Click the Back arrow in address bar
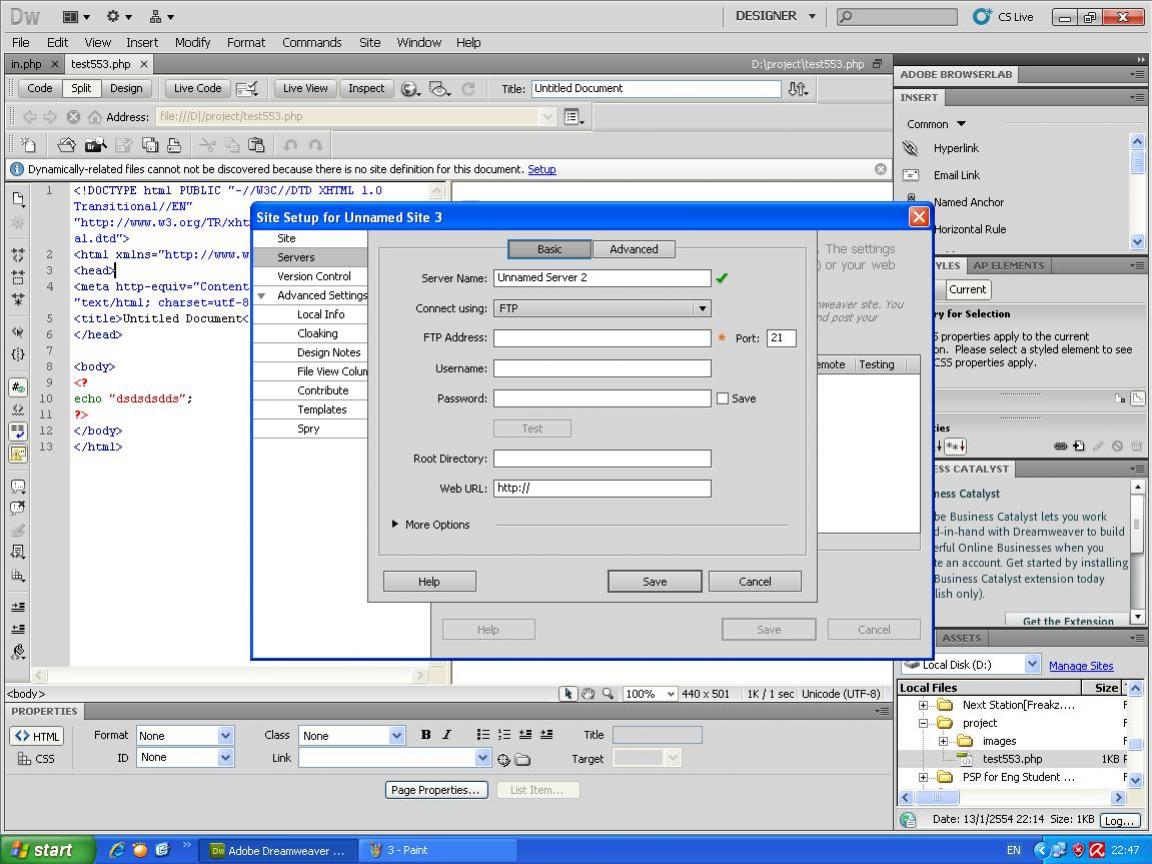Screen dimensions: 1152x864 tap(29, 117)
